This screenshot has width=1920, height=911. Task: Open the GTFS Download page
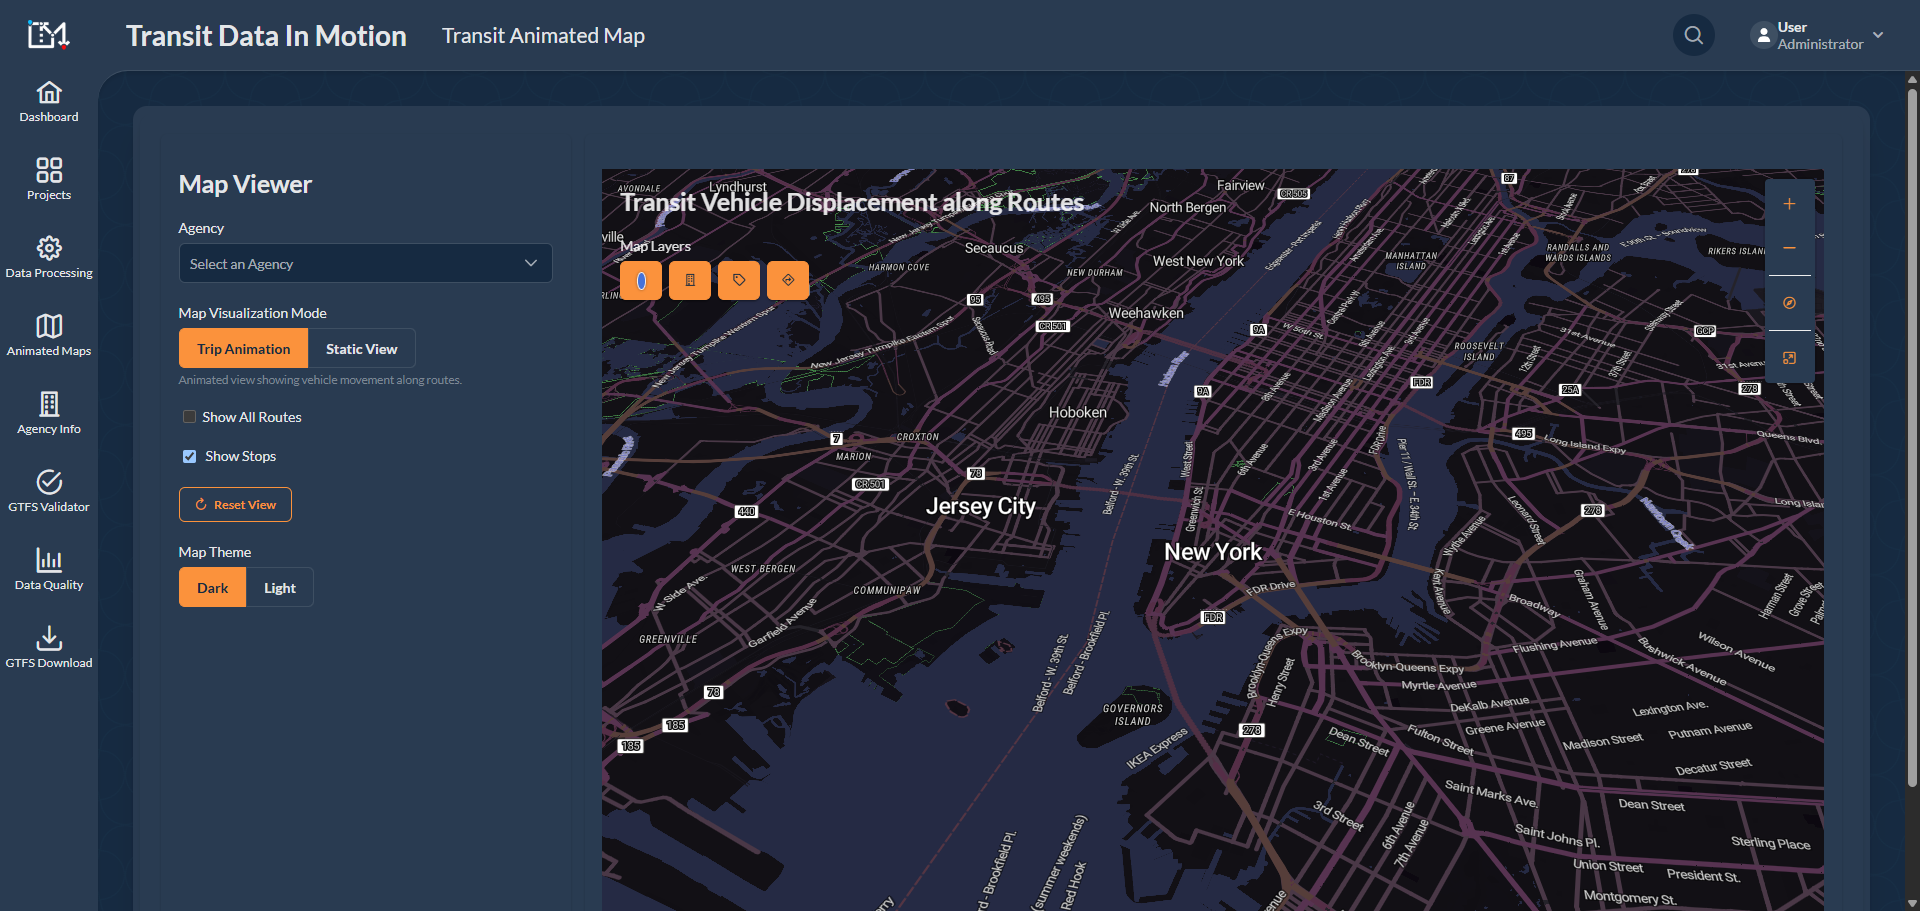[48, 645]
